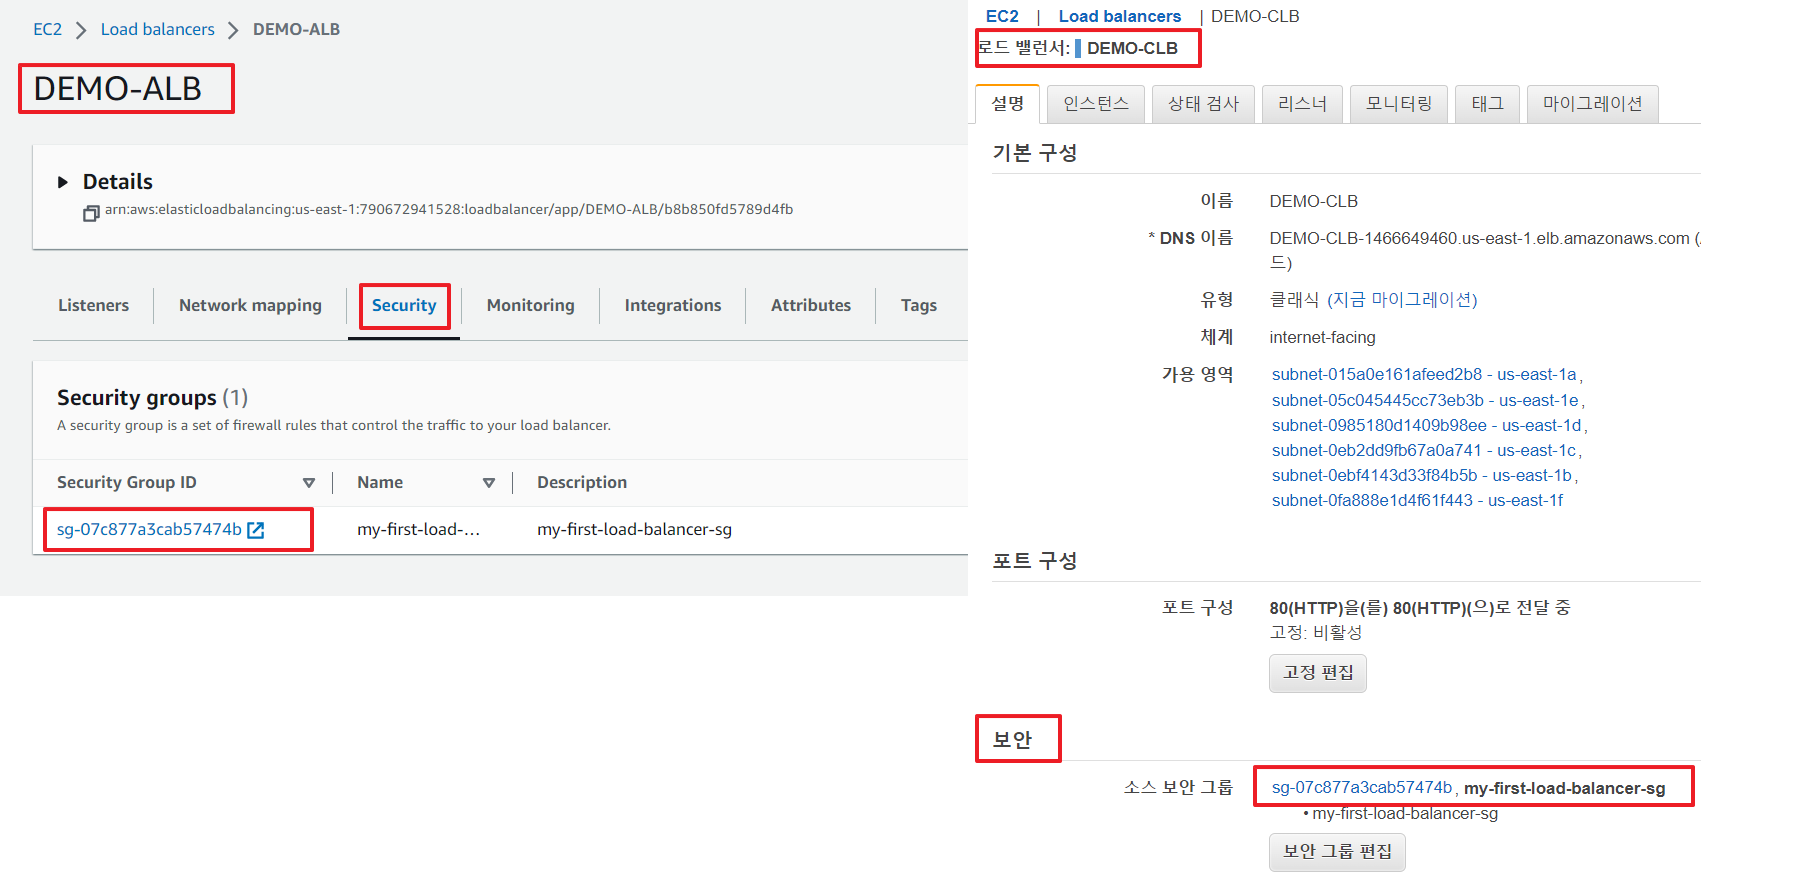Copy the DEMO-ALB ARN with the copy icon
1815x887 pixels.
(x=91, y=213)
